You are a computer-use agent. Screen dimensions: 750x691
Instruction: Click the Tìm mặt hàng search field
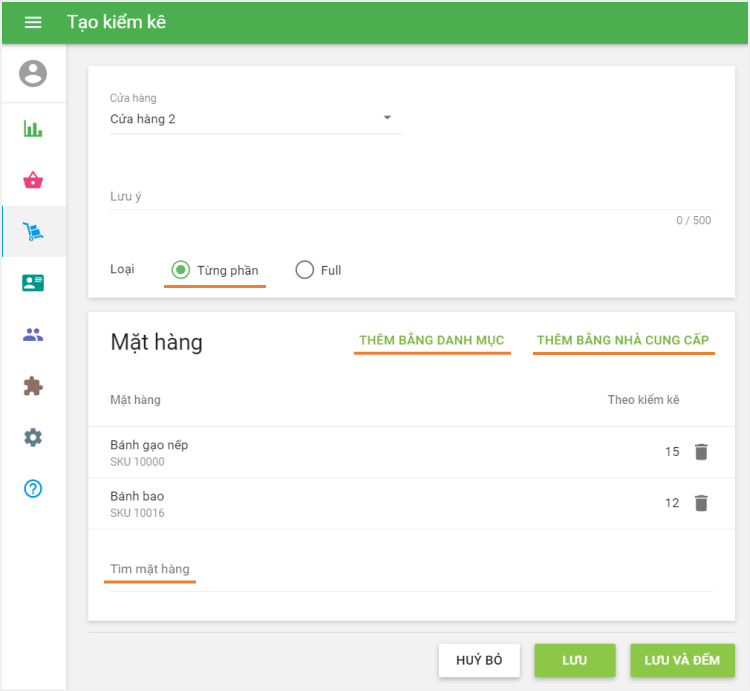point(410,570)
